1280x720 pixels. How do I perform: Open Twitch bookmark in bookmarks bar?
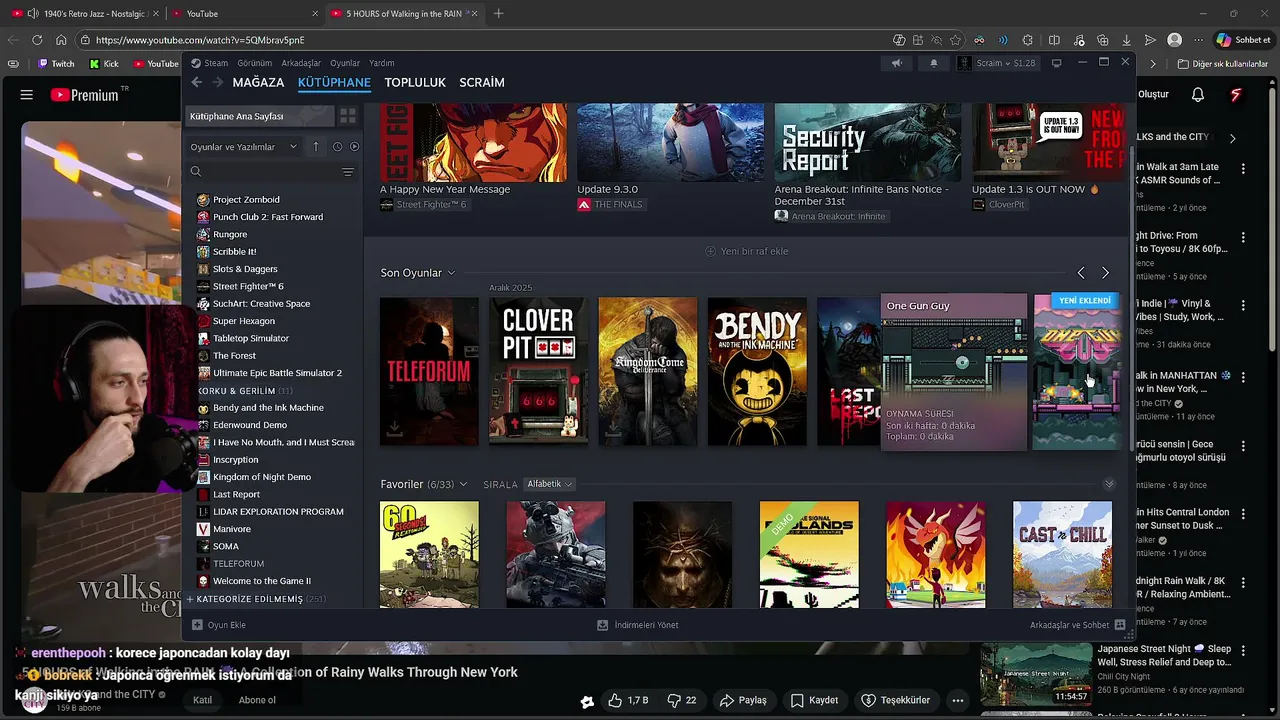click(x=56, y=63)
